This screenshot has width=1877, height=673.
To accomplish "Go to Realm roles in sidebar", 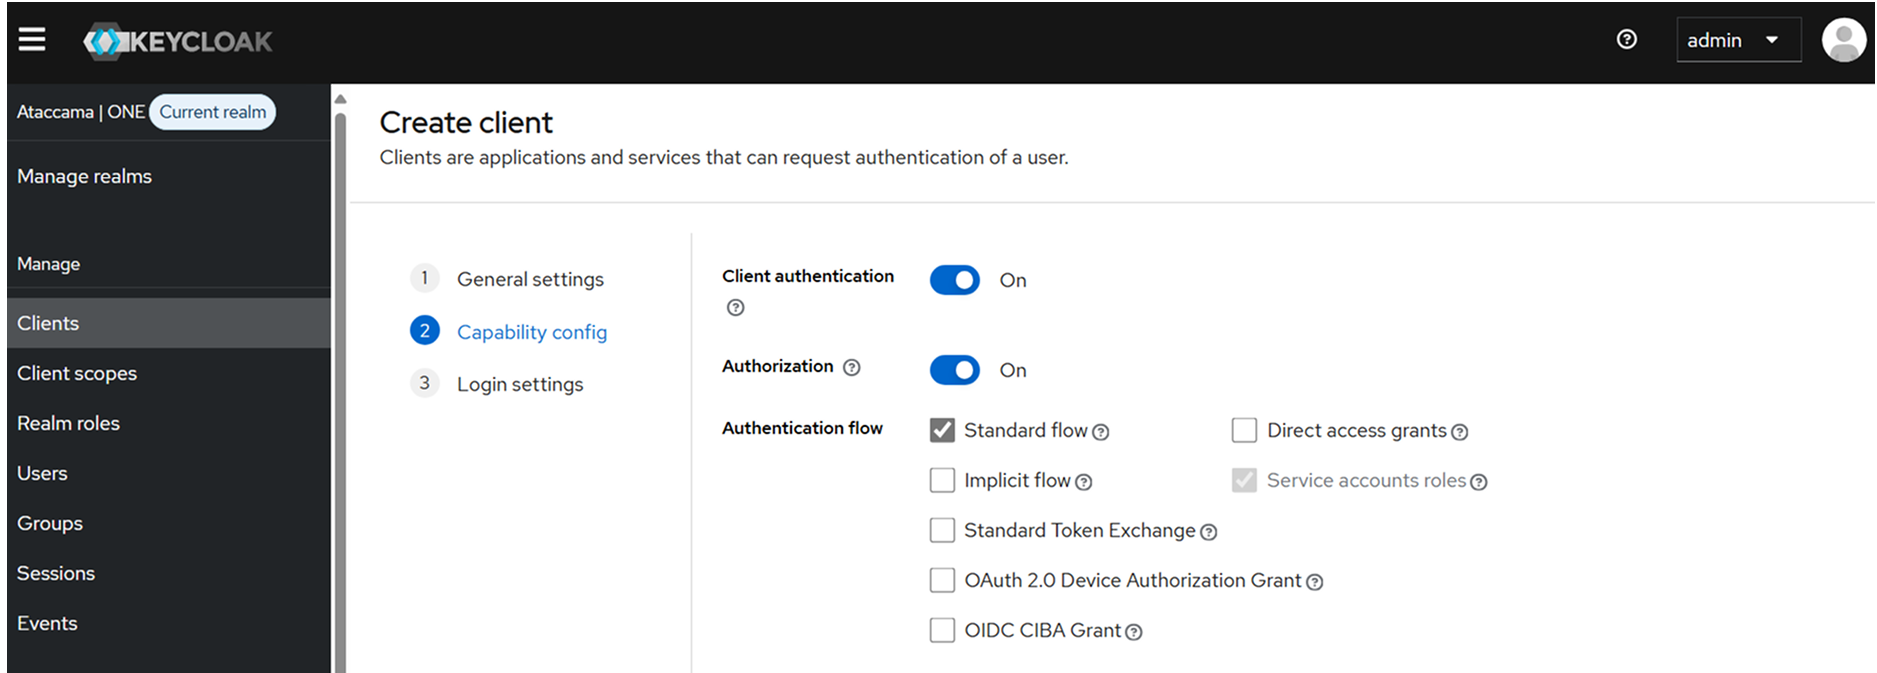I will (68, 423).
